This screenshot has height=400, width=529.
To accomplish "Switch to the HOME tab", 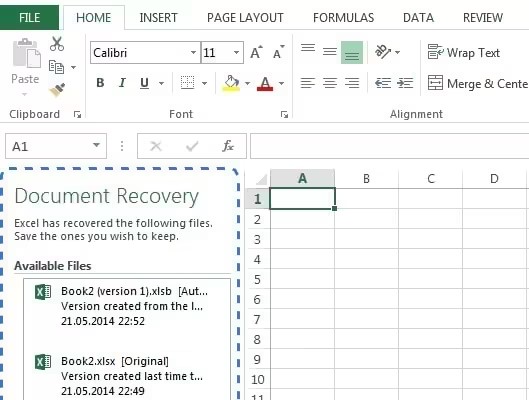I will coord(93,18).
